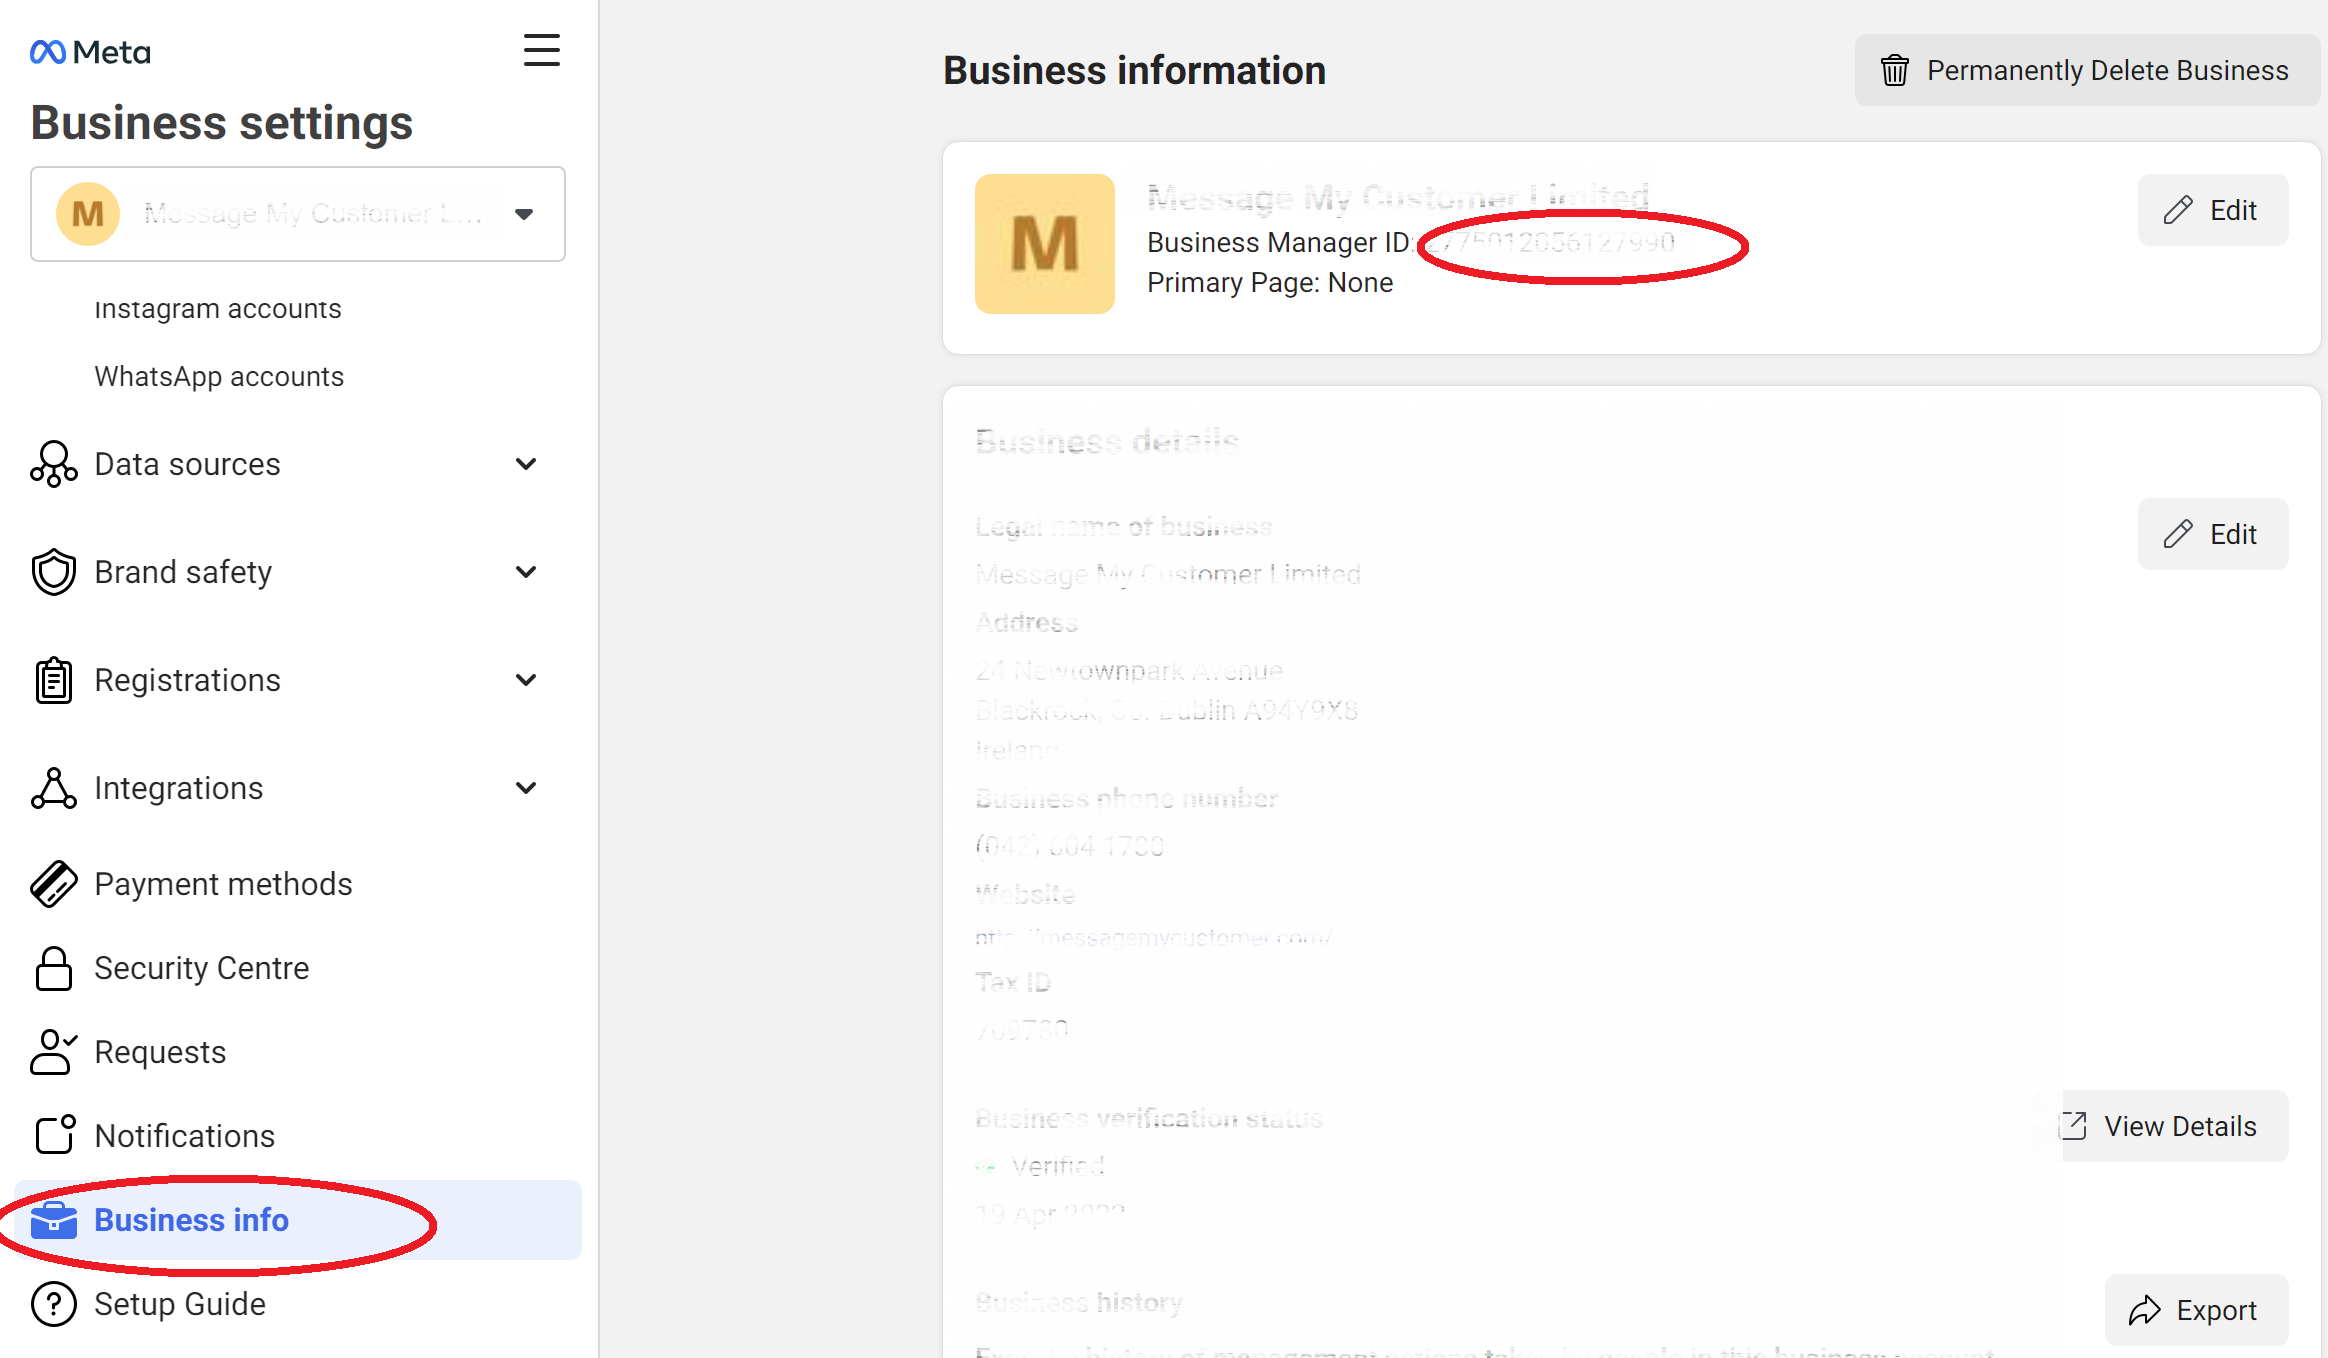2328x1358 pixels.
Task: Open WhatsApp accounts
Action: pos(219,377)
